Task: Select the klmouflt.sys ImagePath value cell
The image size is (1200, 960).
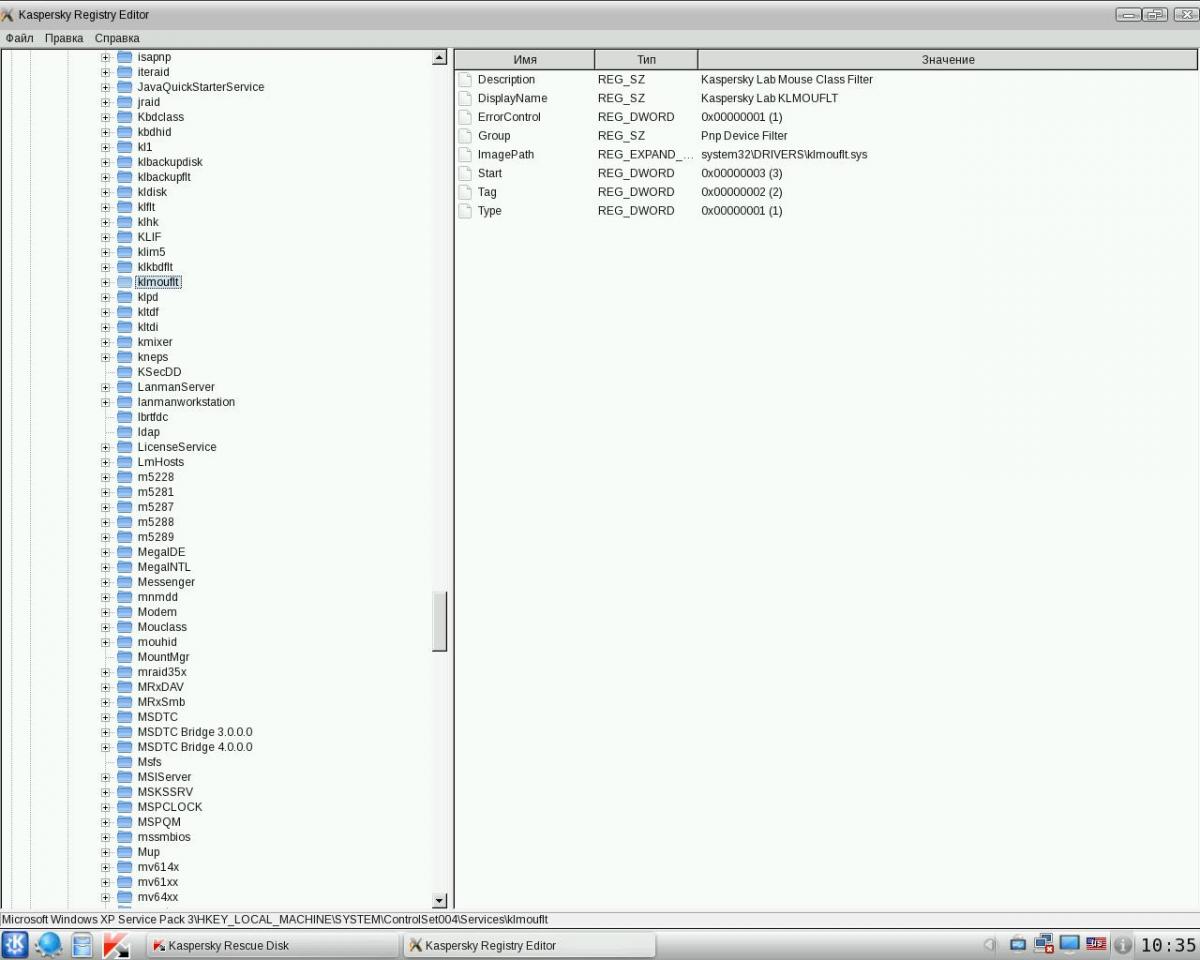Action: coord(784,155)
